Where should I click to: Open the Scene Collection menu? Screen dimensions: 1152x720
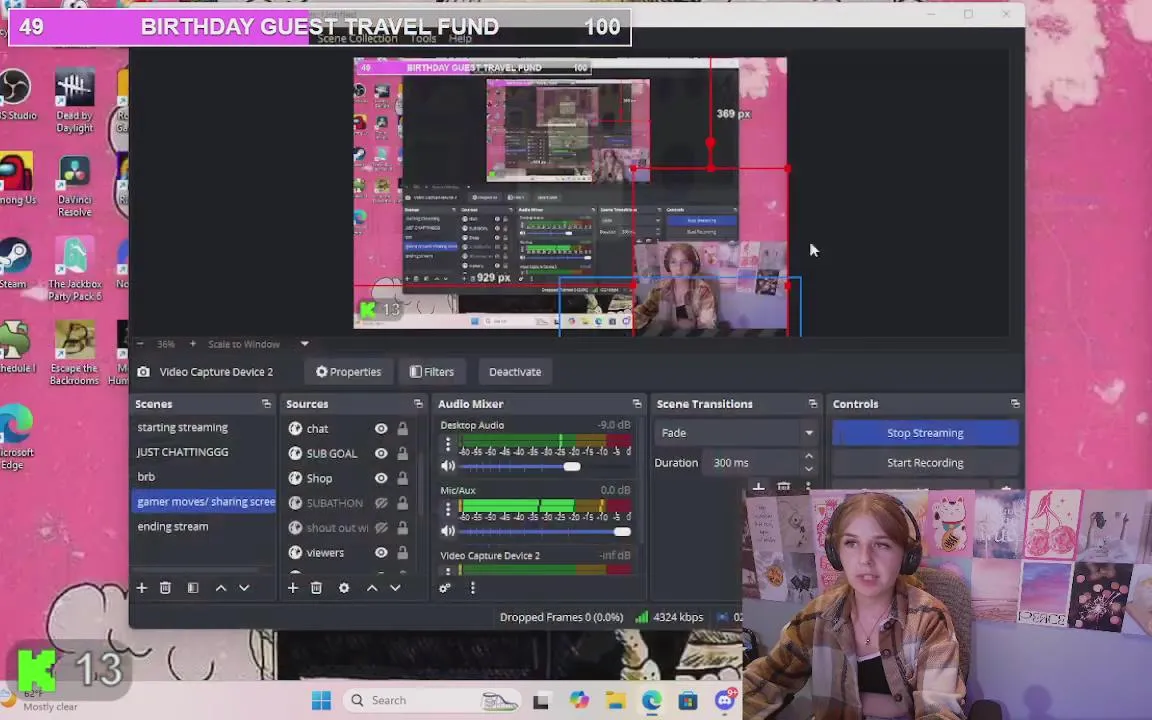coord(357,38)
